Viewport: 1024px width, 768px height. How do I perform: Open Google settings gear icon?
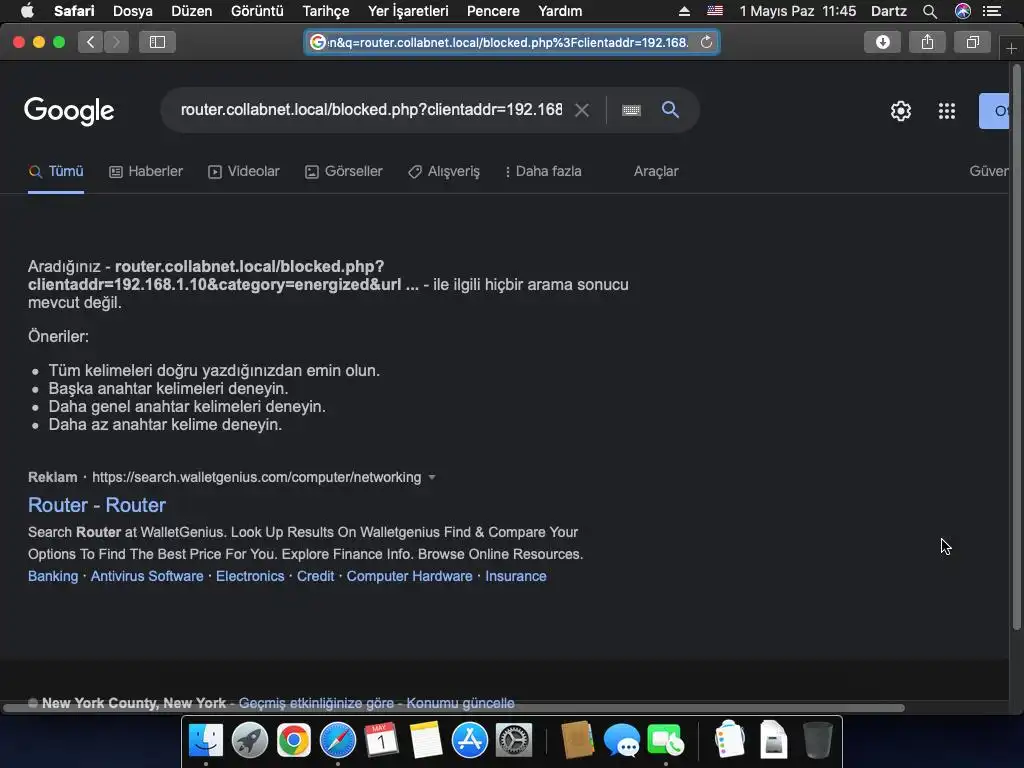coord(901,111)
